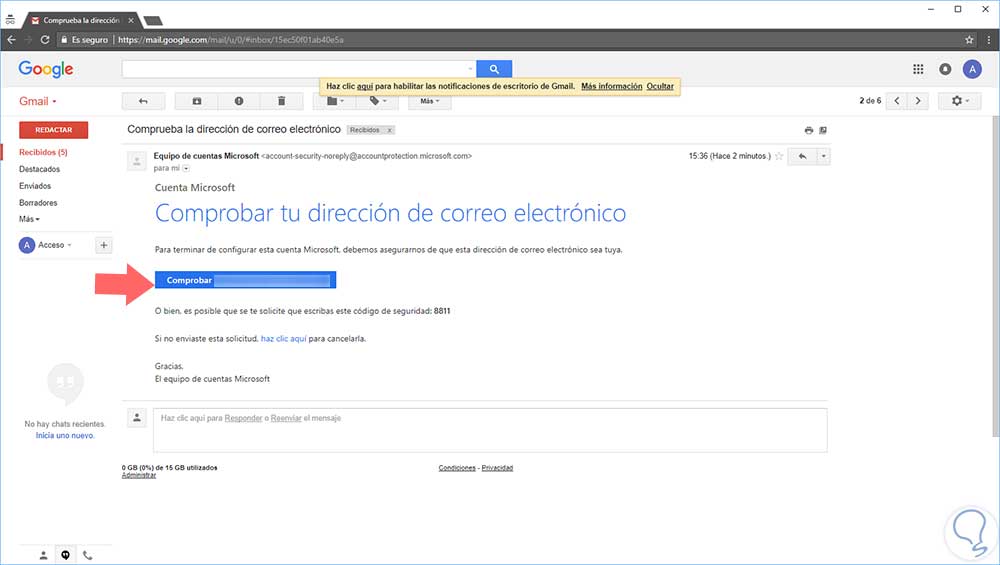Open the Más toolbar dropdown
Image resolution: width=1000 pixels, height=565 pixels.
(430, 101)
